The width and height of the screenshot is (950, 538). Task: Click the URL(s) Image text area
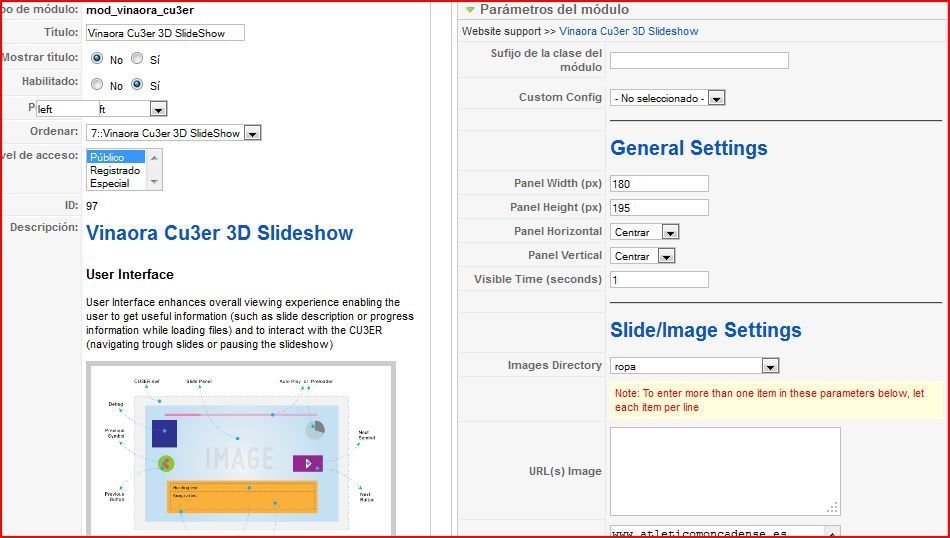pos(725,471)
